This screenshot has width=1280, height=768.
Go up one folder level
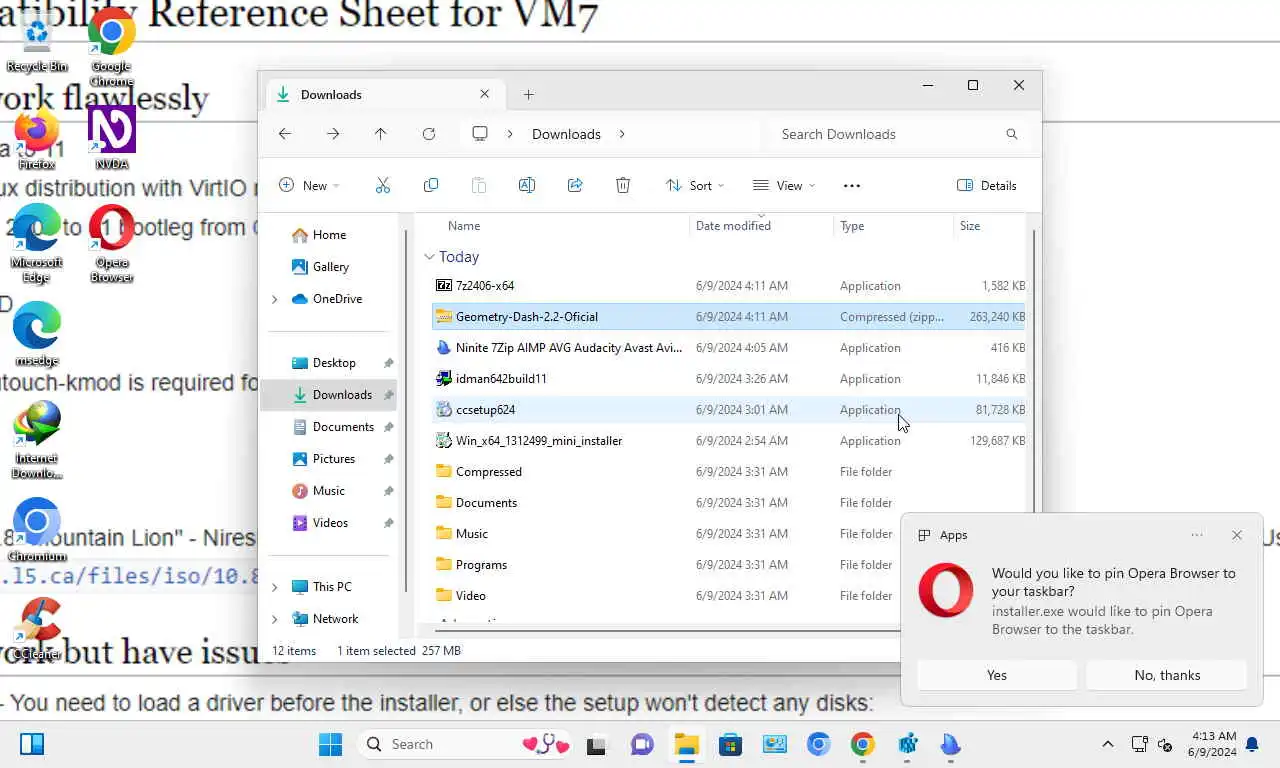click(380, 134)
